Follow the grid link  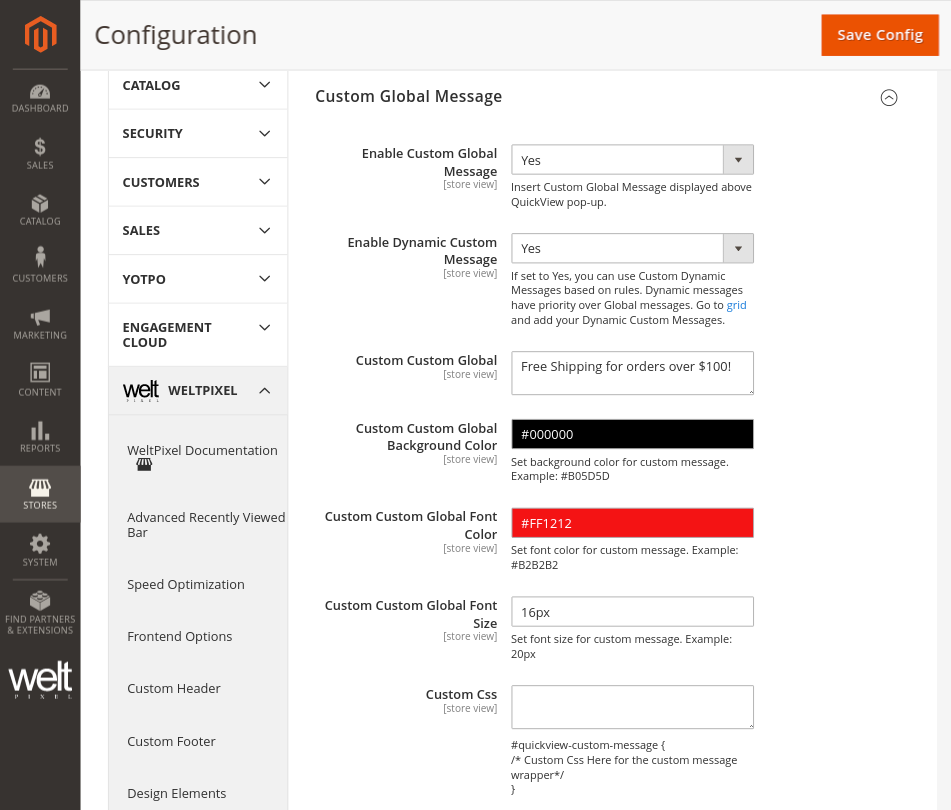tap(736, 305)
